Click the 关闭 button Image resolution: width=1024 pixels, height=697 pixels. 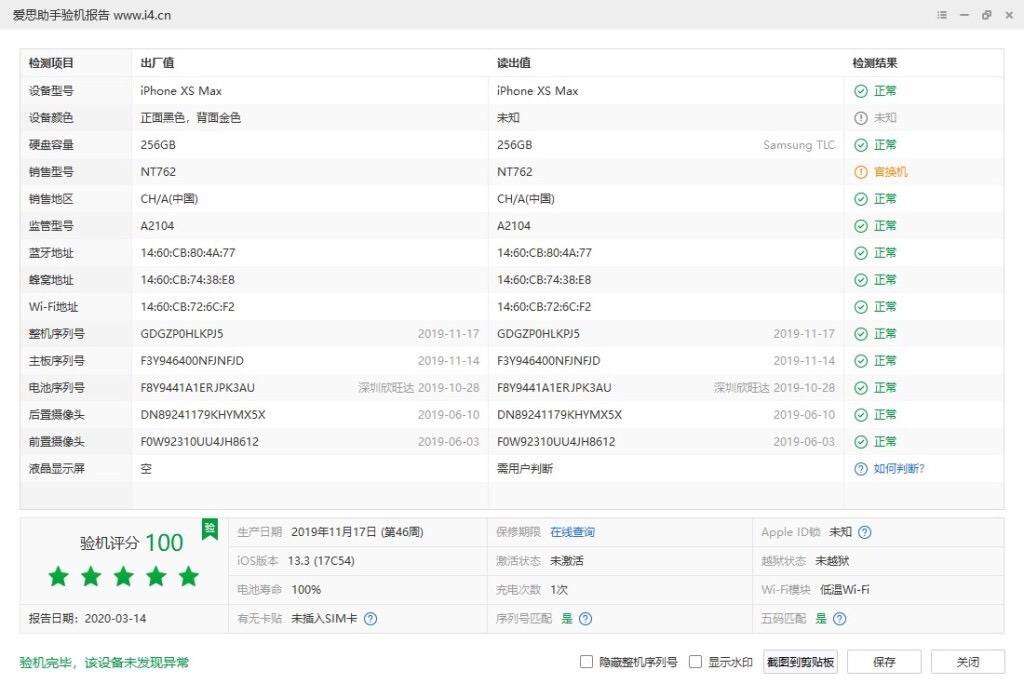coord(968,662)
